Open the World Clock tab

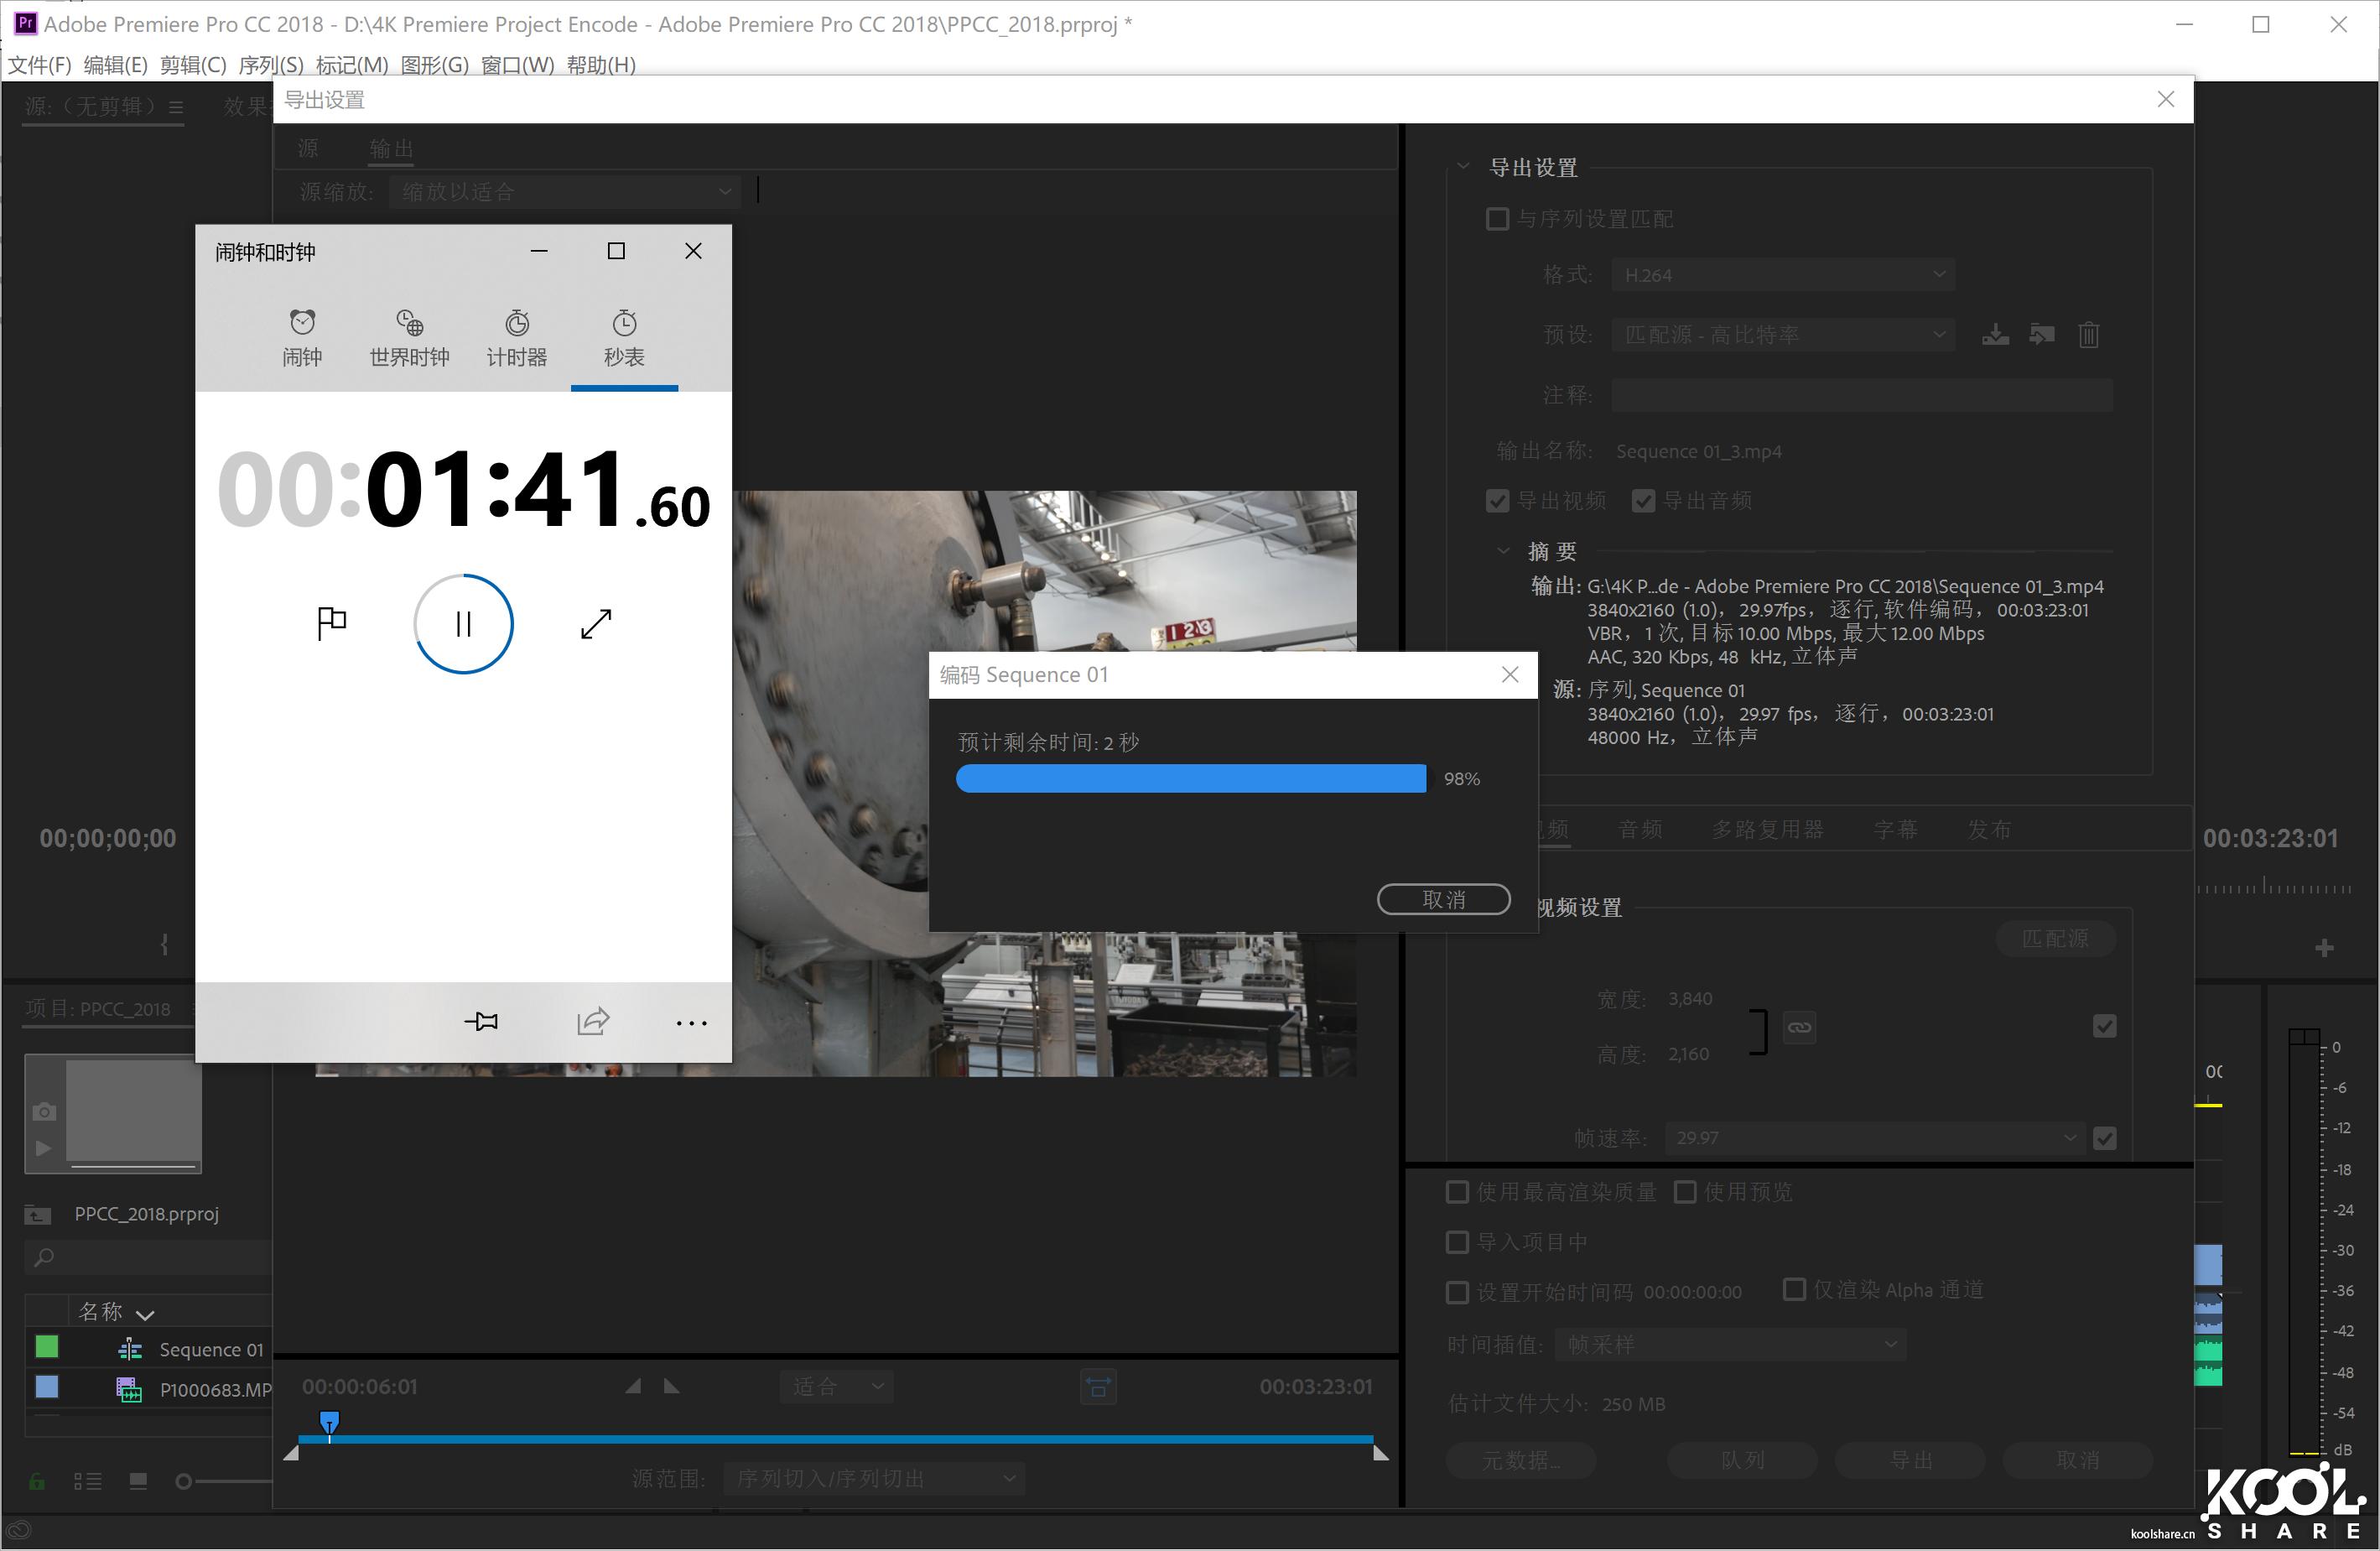(x=409, y=338)
